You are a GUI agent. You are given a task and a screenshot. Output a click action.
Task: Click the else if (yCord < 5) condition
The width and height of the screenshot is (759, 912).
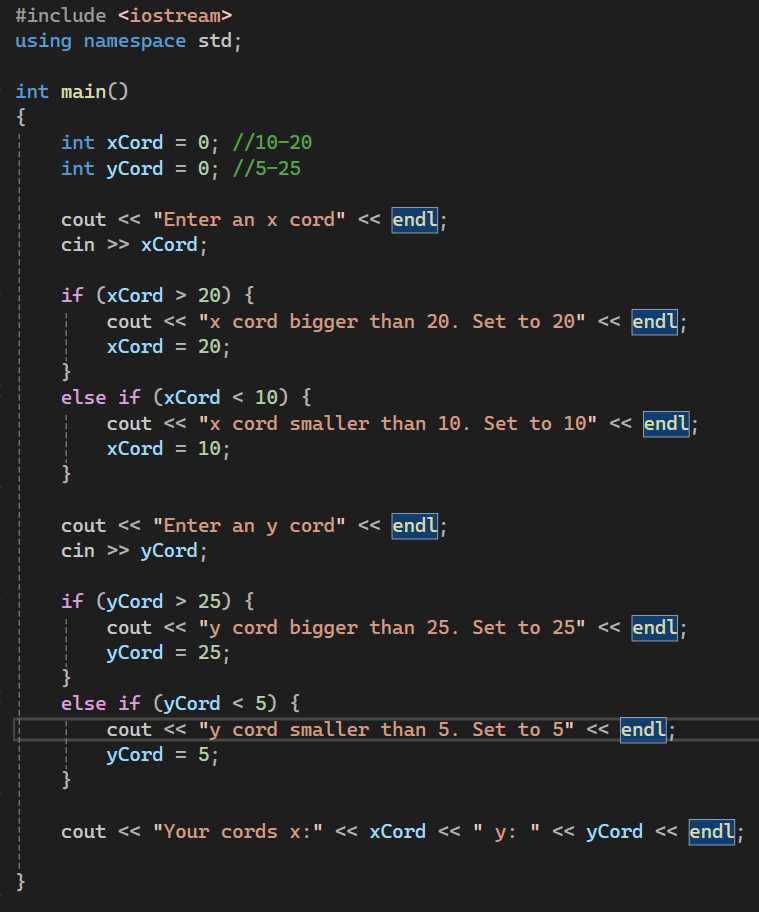[x=186, y=703]
